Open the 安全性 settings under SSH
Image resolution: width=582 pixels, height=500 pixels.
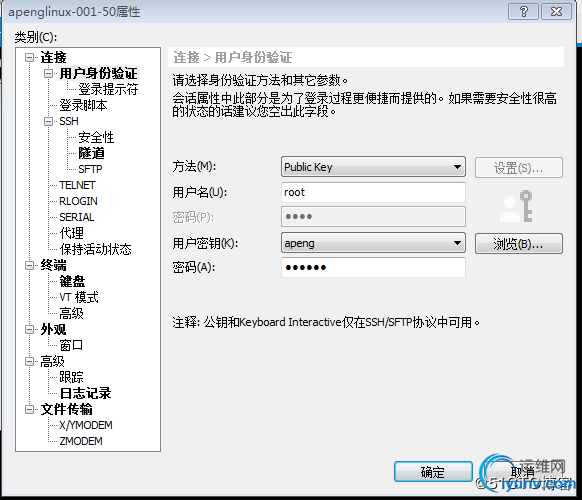[x=96, y=137]
